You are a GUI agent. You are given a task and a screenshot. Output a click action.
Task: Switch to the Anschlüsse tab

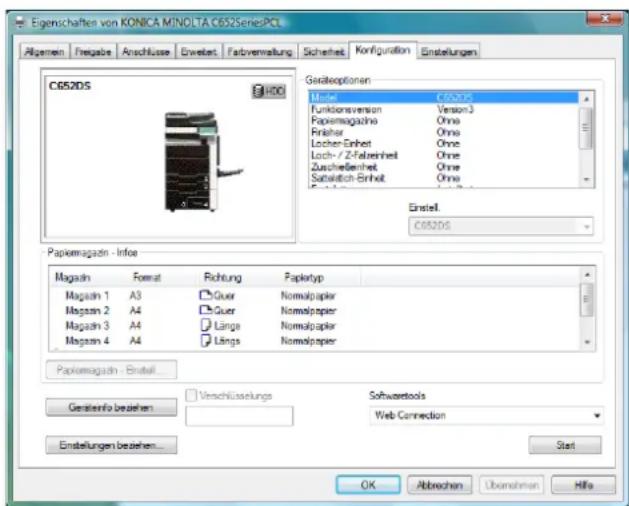(146, 52)
